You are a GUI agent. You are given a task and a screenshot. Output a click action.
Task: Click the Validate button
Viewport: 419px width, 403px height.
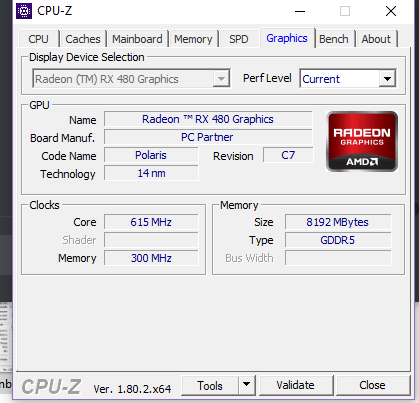296,385
